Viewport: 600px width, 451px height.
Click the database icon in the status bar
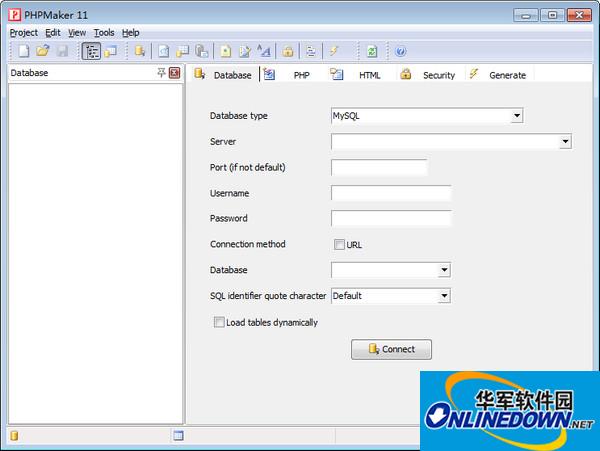14,436
